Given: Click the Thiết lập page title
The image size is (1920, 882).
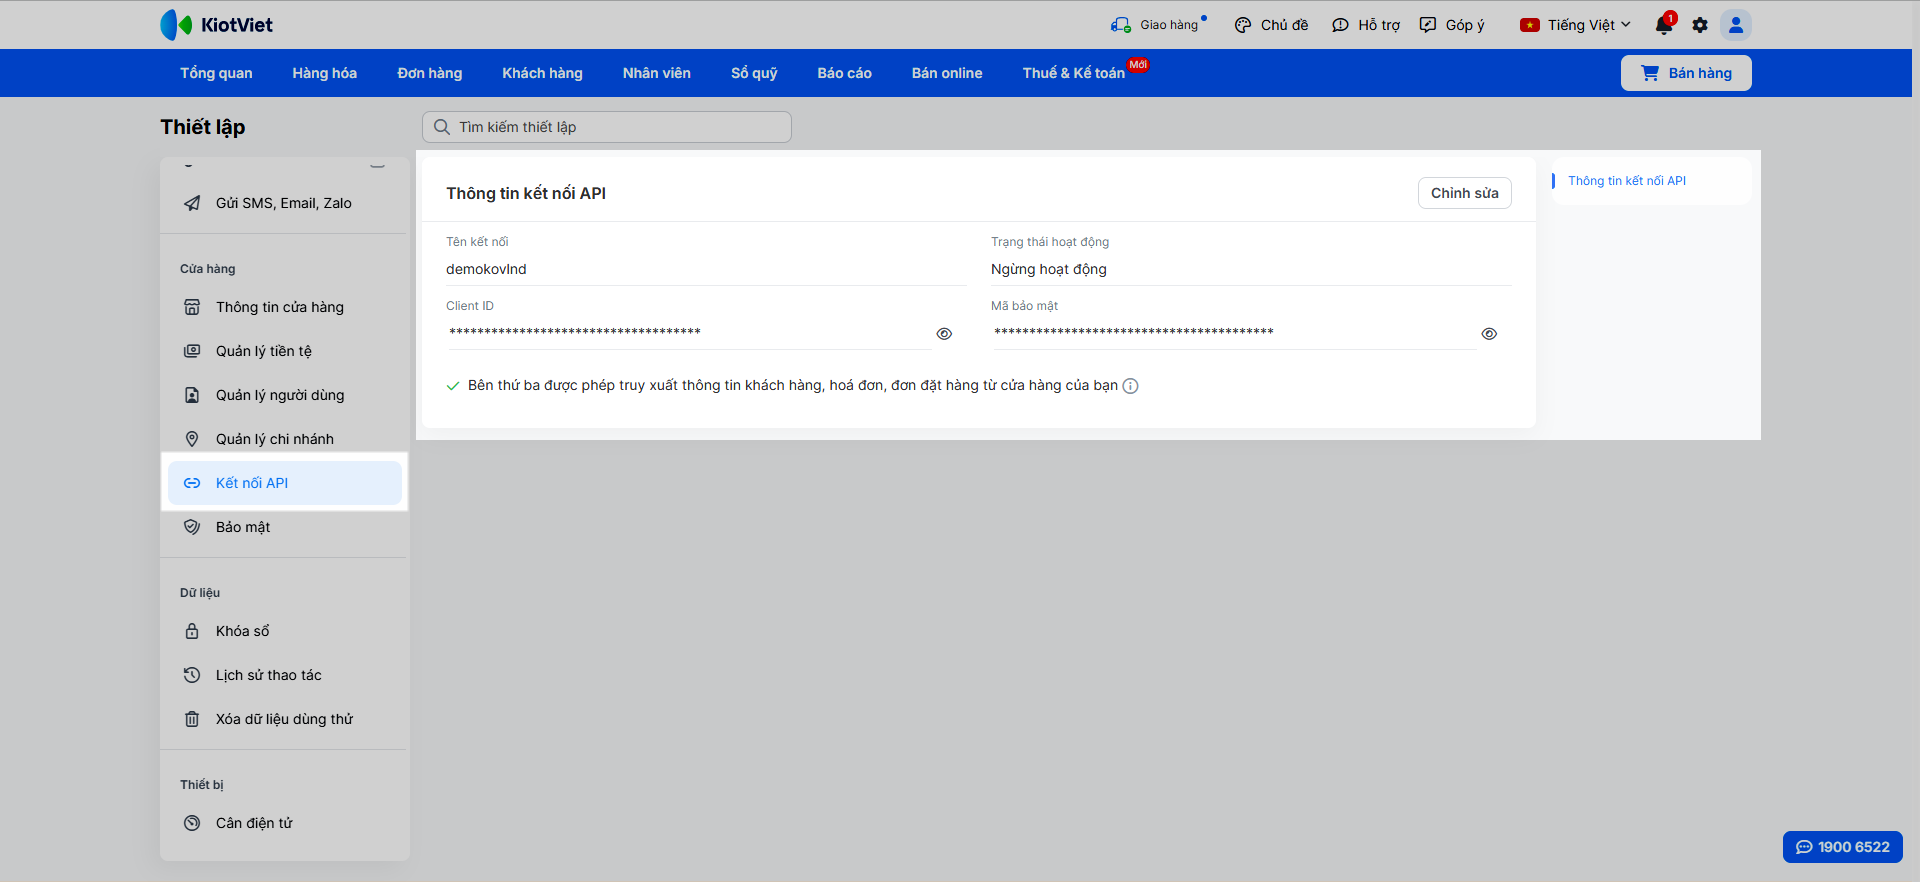Looking at the screenshot, I should (x=203, y=127).
